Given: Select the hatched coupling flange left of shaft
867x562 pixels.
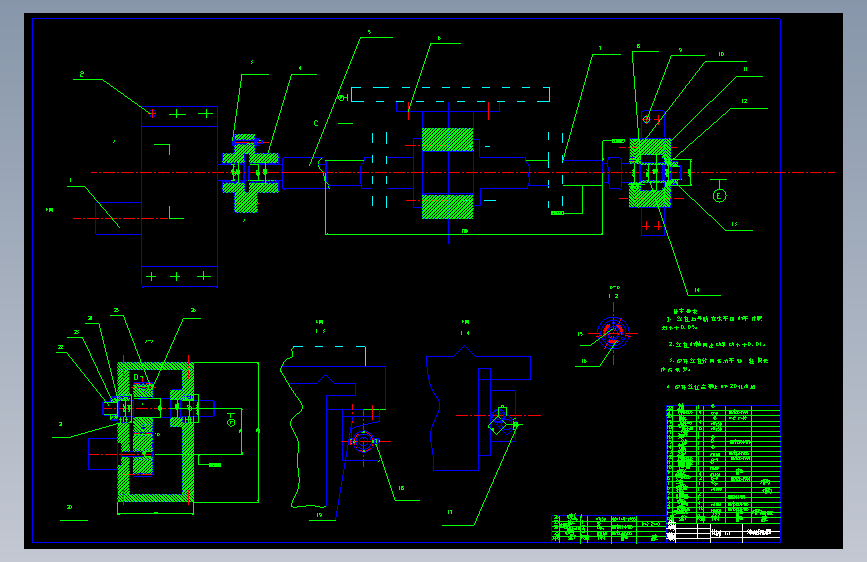Looking at the screenshot, I should click(250, 173).
